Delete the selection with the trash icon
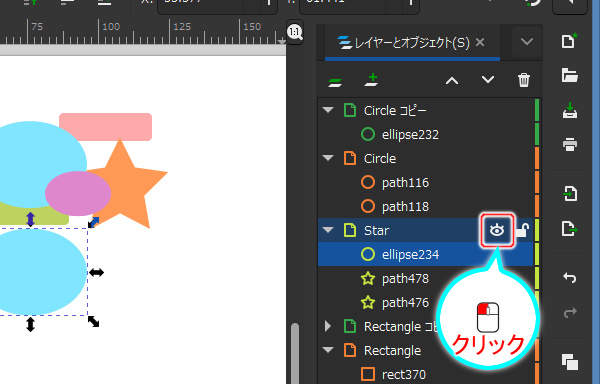Viewport: 600px width, 384px height. pos(524,80)
